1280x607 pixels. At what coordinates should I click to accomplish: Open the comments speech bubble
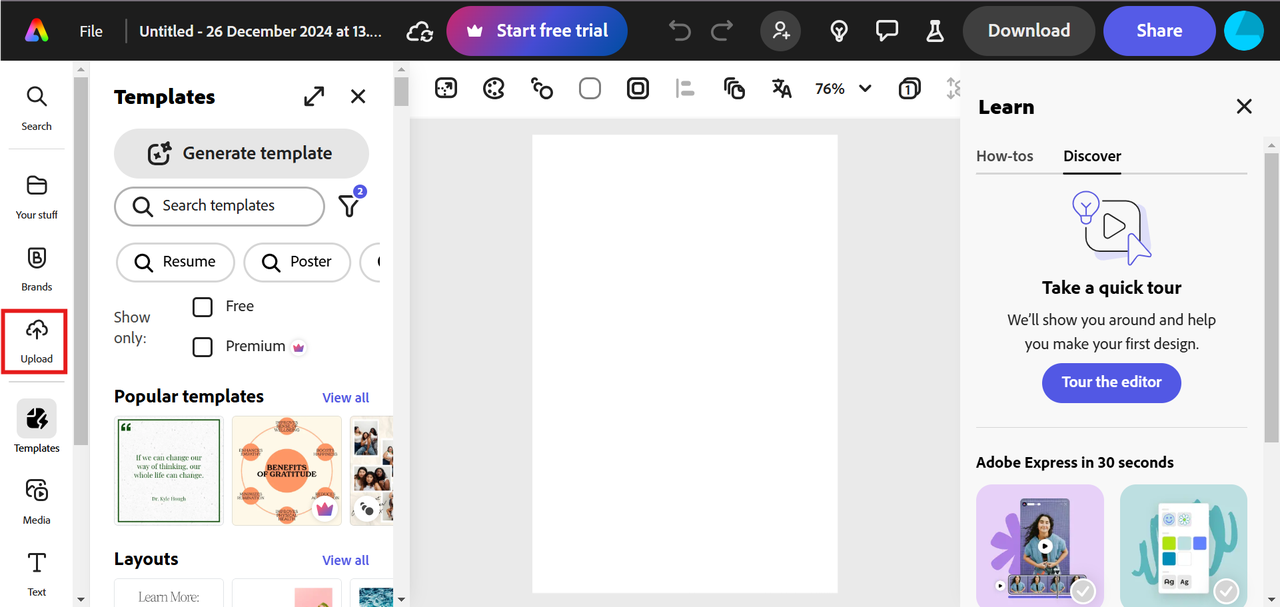pyautogui.click(x=887, y=31)
